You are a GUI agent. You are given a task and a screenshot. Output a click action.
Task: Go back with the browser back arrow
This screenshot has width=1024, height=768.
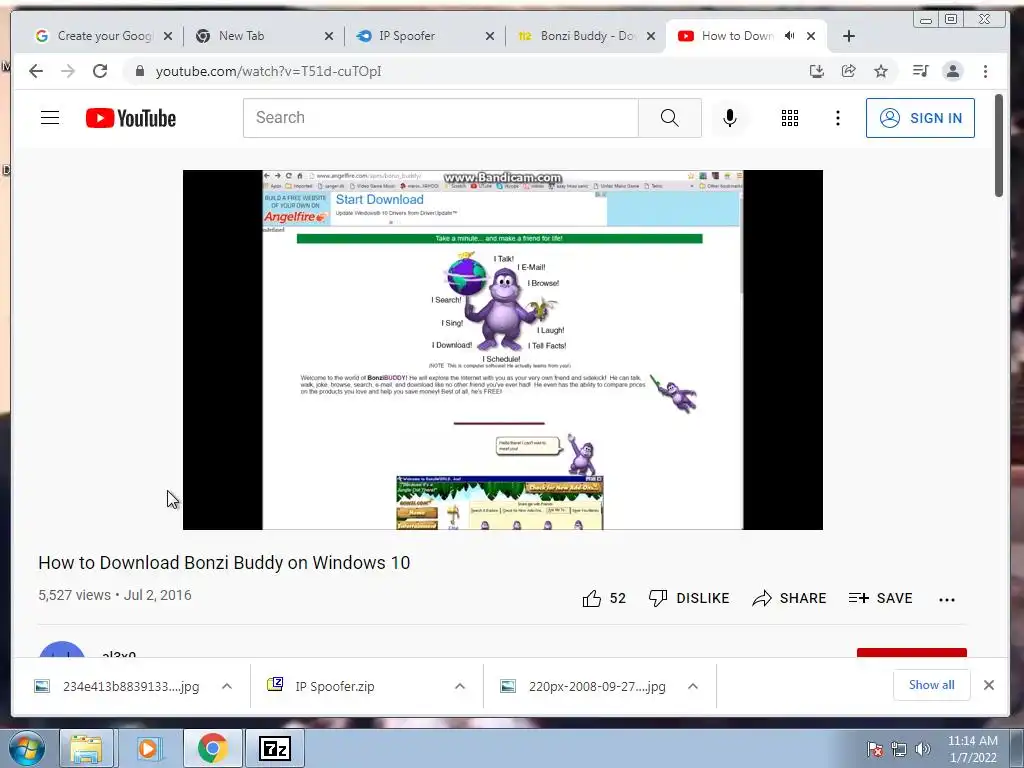tap(36, 71)
